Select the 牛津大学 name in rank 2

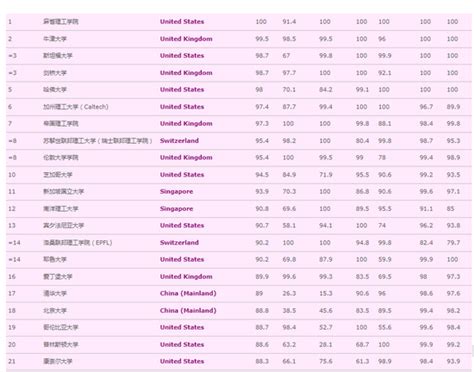pos(55,39)
